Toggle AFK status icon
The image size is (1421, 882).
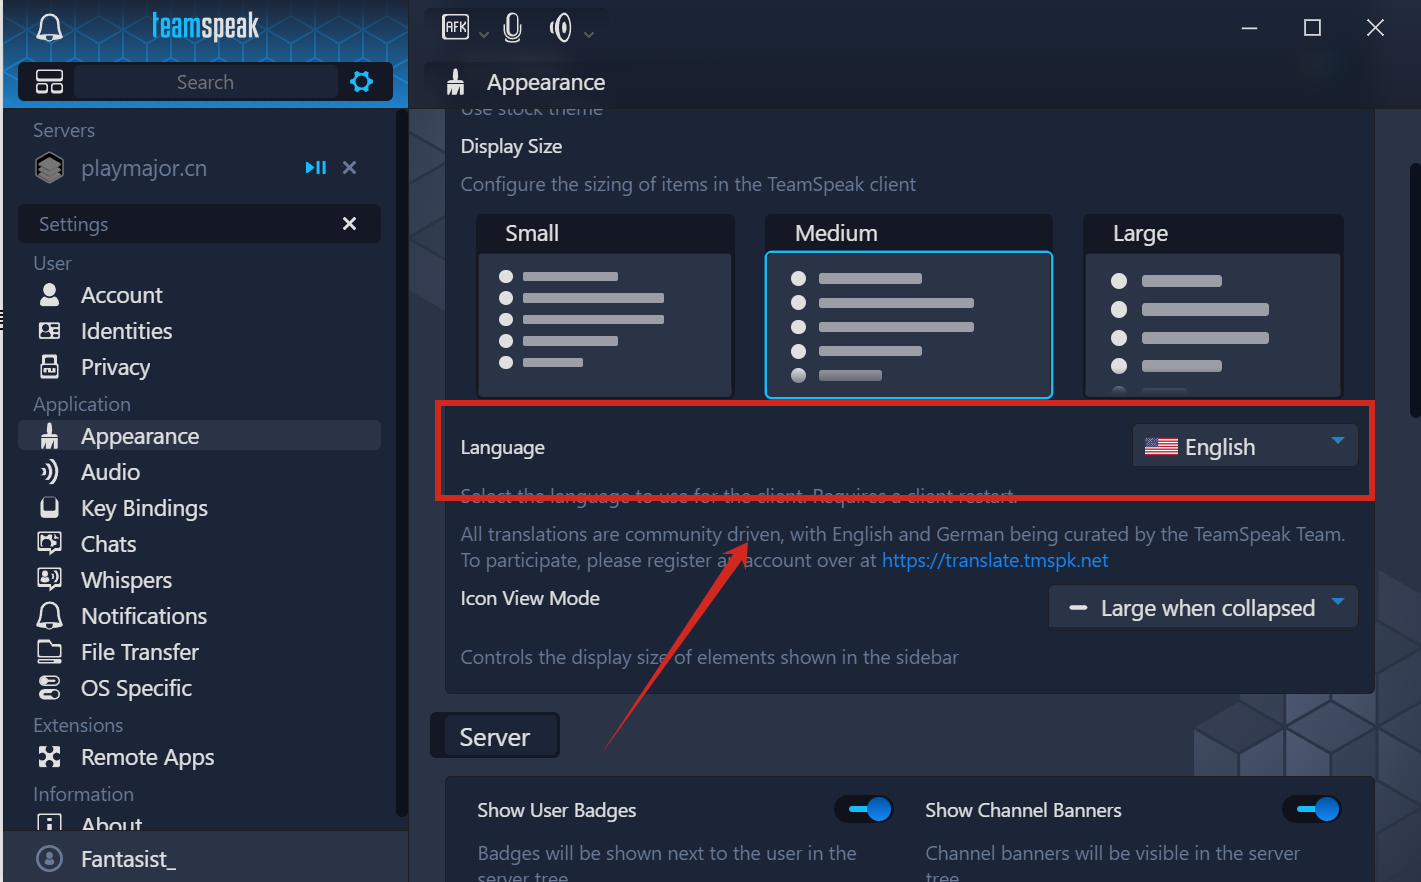[456, 28]
